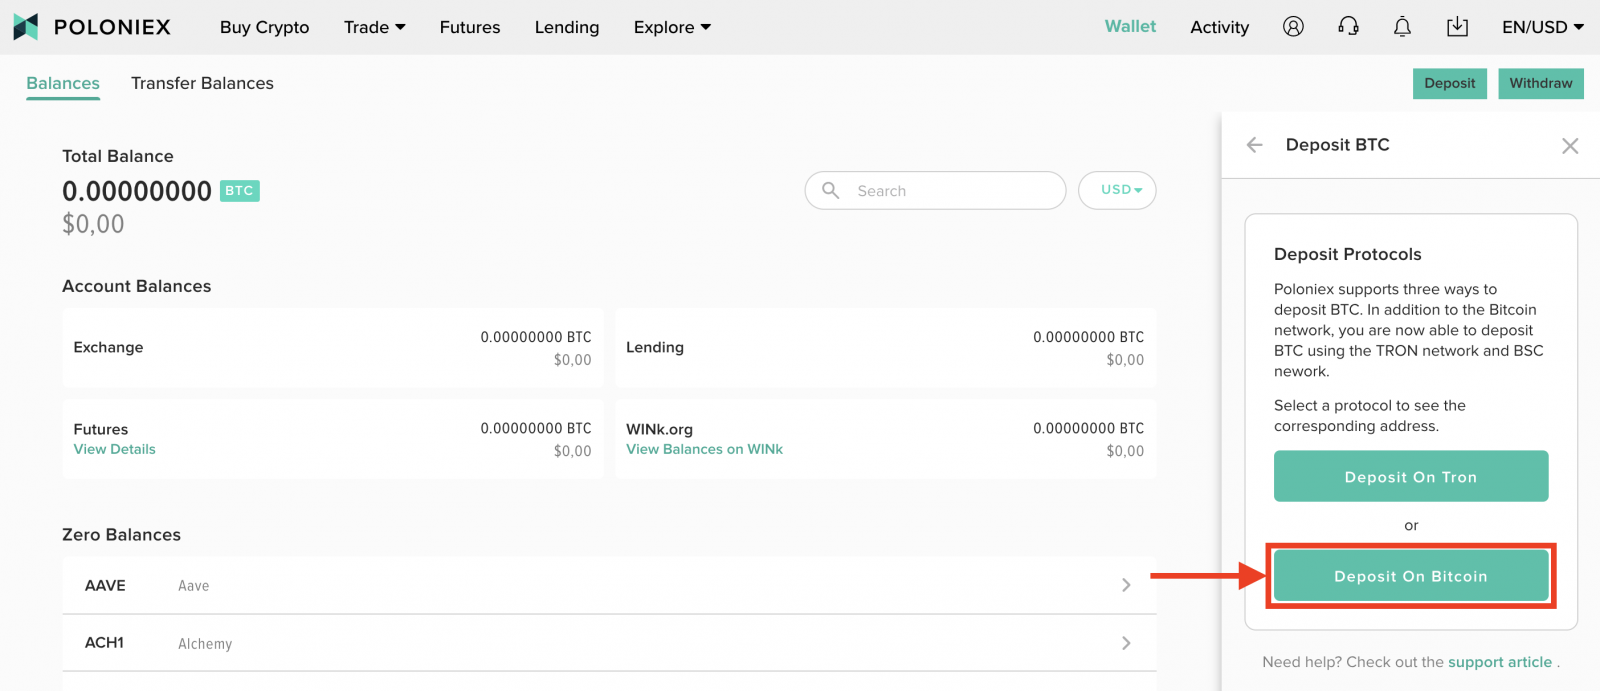The image size is (1600, 691).
Task: Open the EN/USD language currency selector
Action: click(x=1542, y=27)
